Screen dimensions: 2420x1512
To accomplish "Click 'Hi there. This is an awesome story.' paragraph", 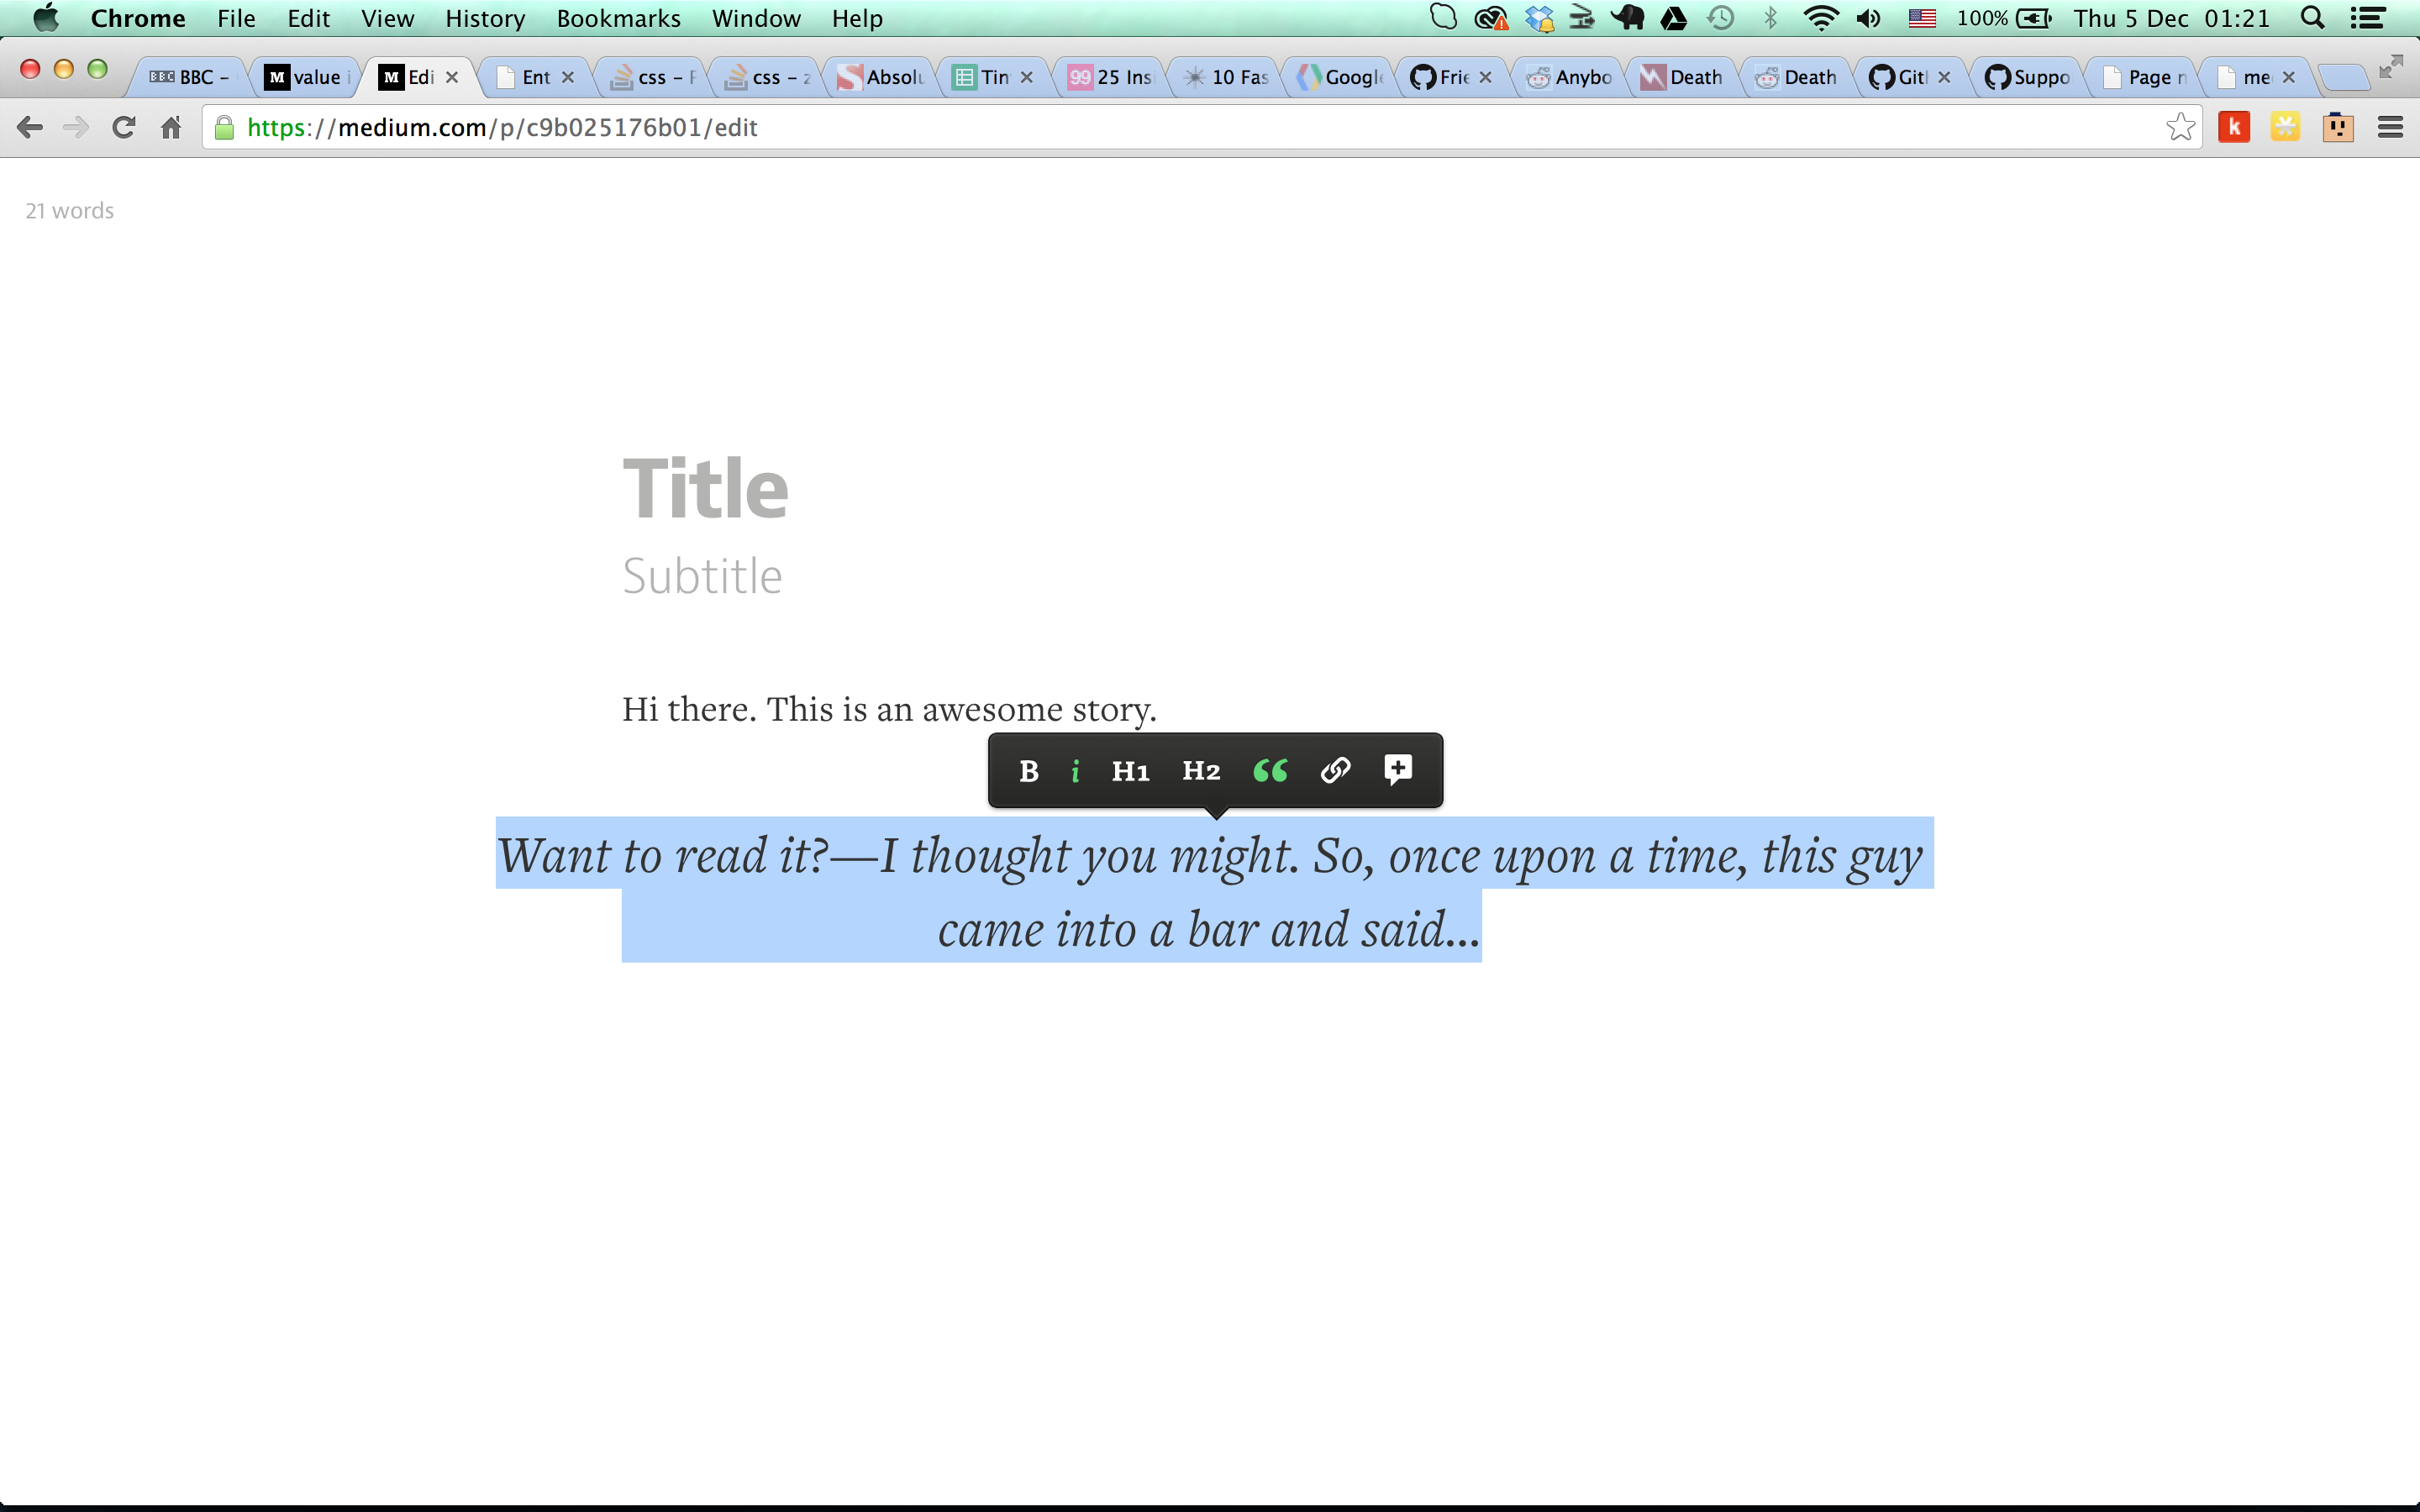I will 889,709.
